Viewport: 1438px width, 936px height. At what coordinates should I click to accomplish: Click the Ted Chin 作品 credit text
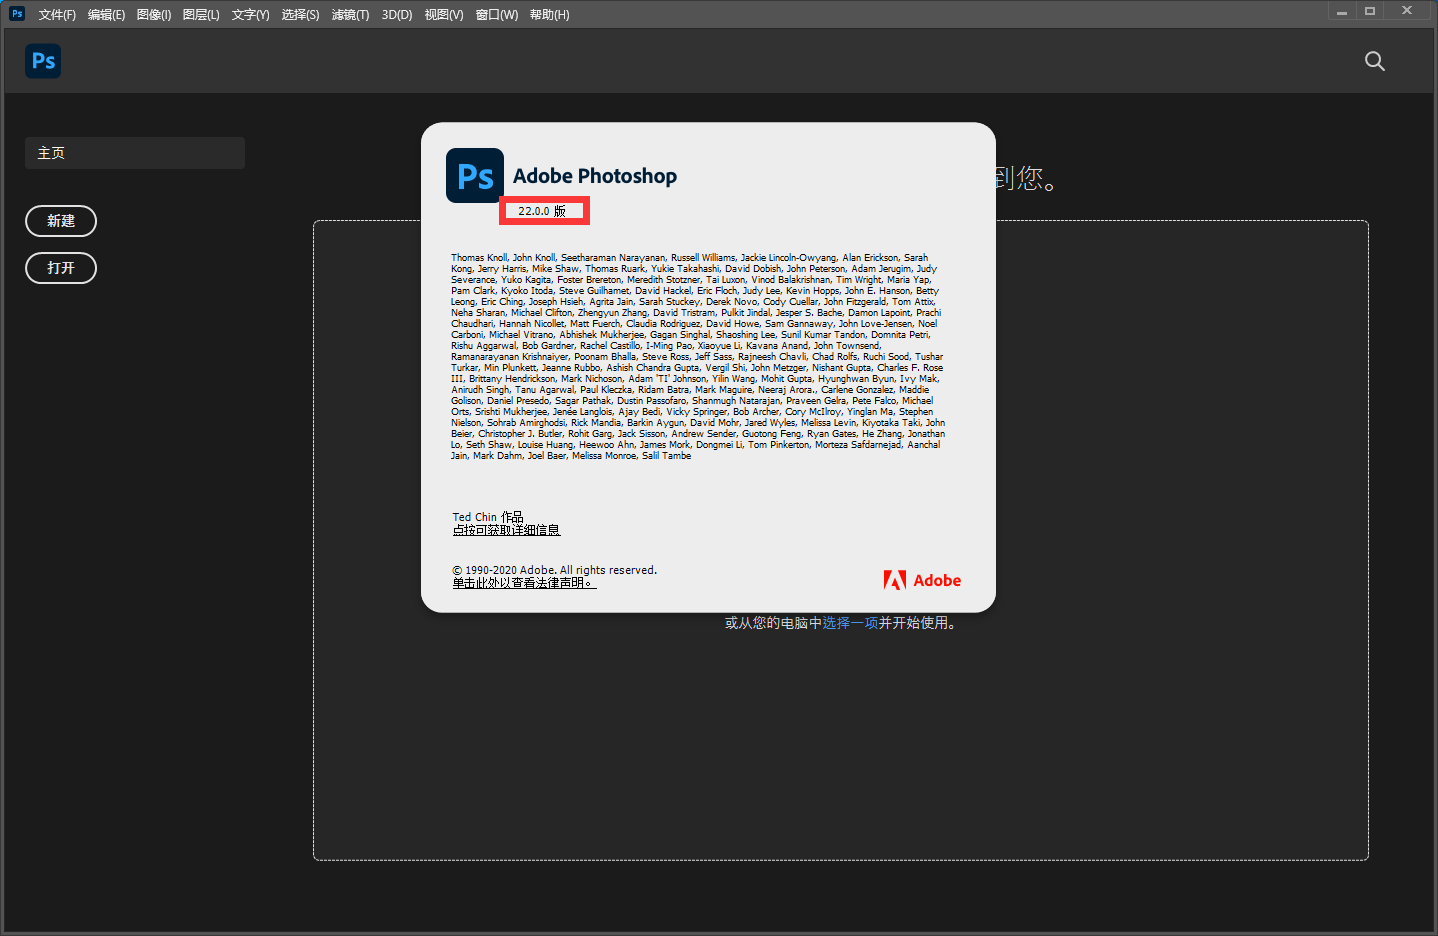(488, 517)
